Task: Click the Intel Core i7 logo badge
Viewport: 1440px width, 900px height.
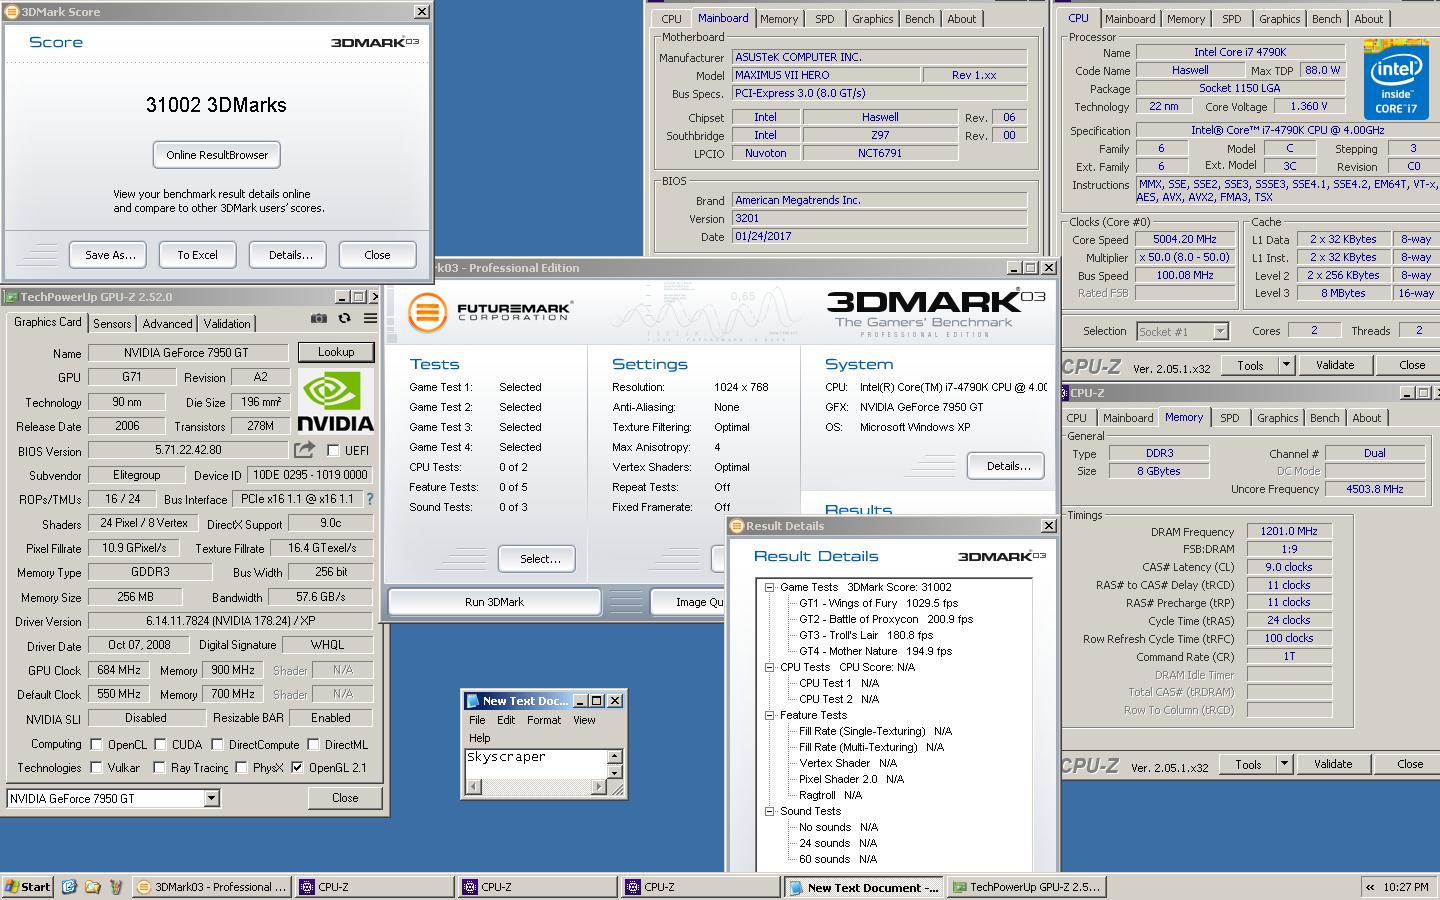Action: (1395, 80)
